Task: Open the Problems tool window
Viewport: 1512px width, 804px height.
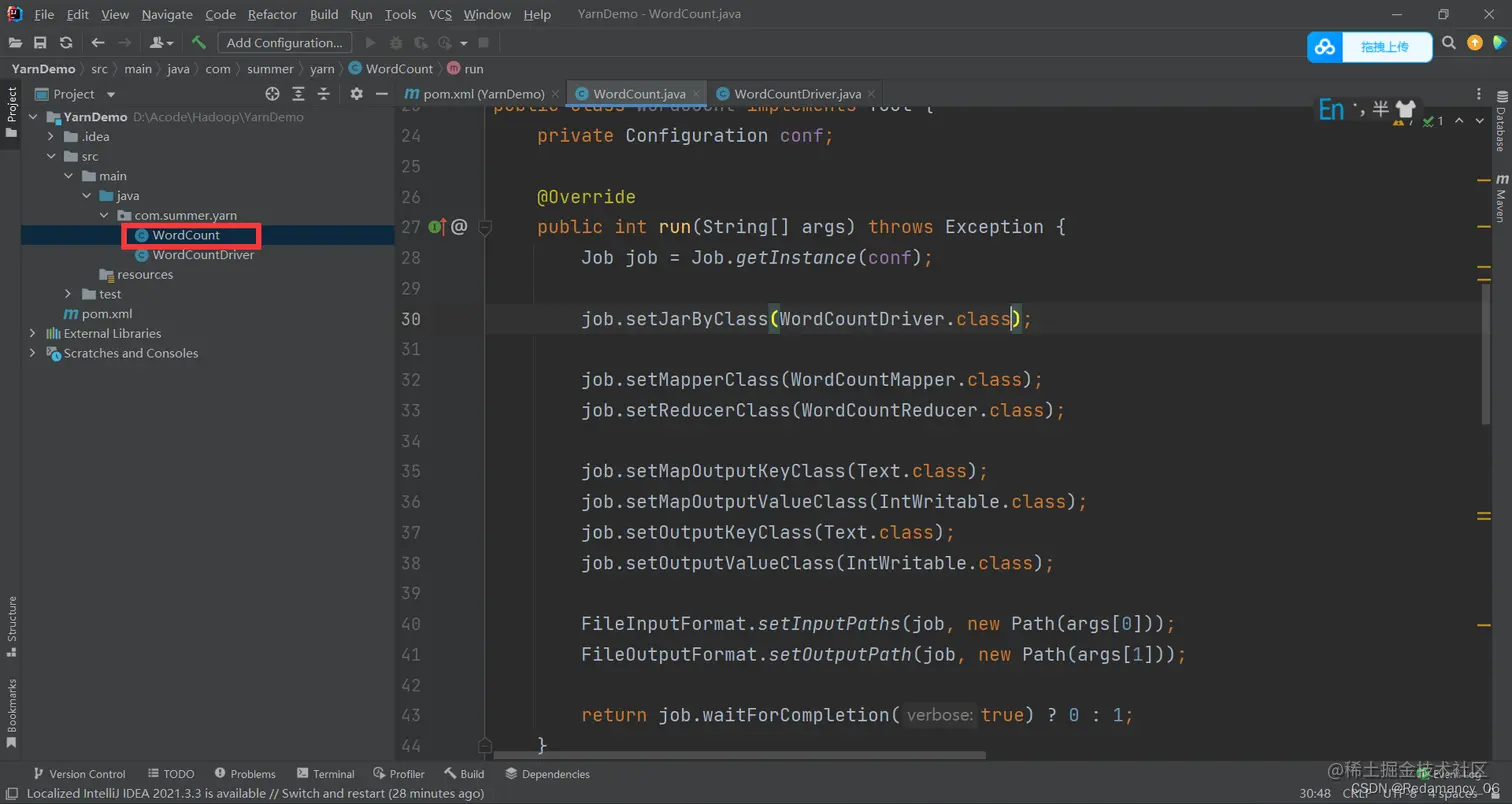Action: point(245,774)
